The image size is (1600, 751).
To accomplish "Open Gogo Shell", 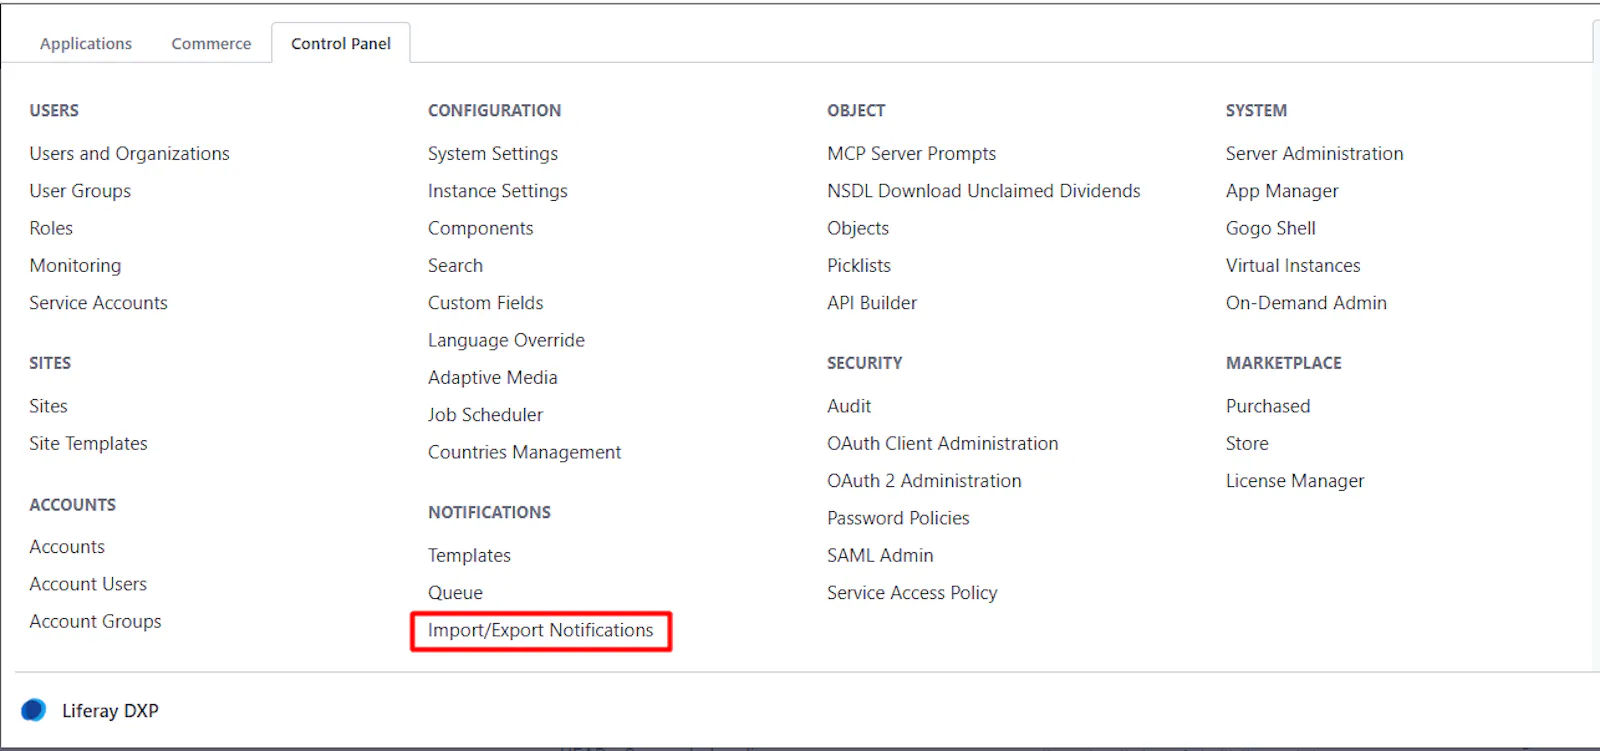I will [1270, 229].
